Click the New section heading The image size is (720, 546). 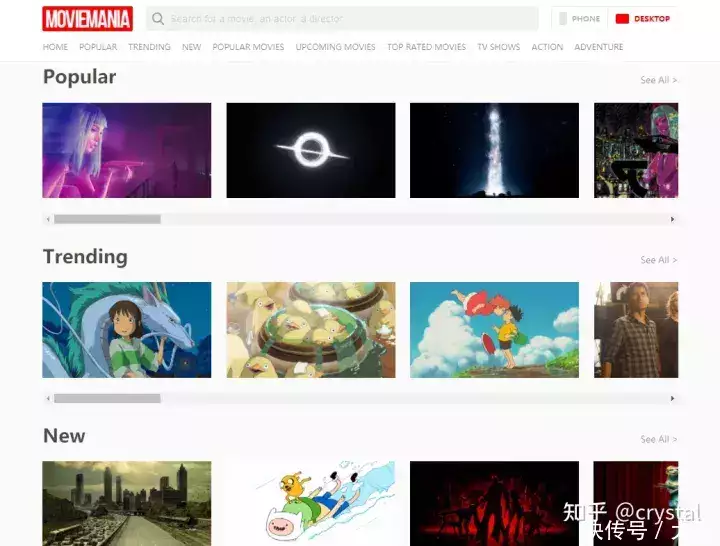click(64, 436)
